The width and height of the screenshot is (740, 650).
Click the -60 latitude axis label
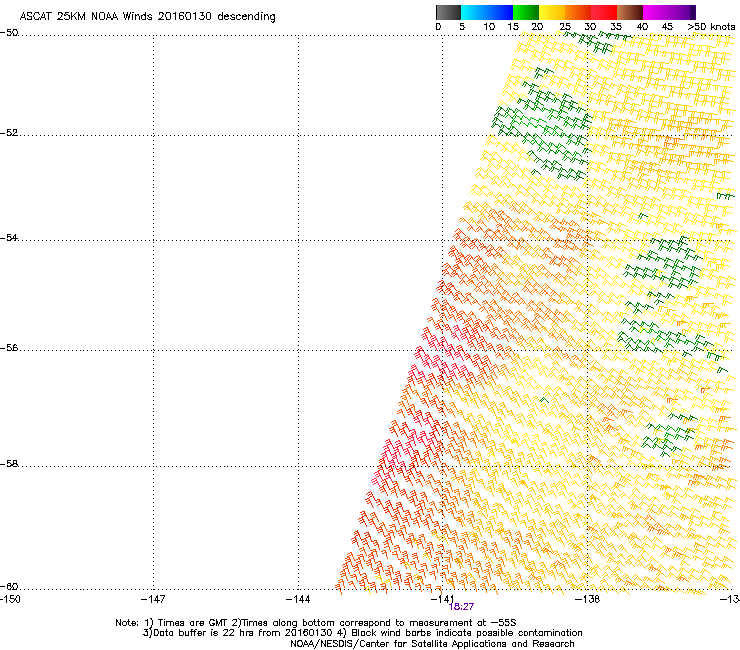point(9,586)
